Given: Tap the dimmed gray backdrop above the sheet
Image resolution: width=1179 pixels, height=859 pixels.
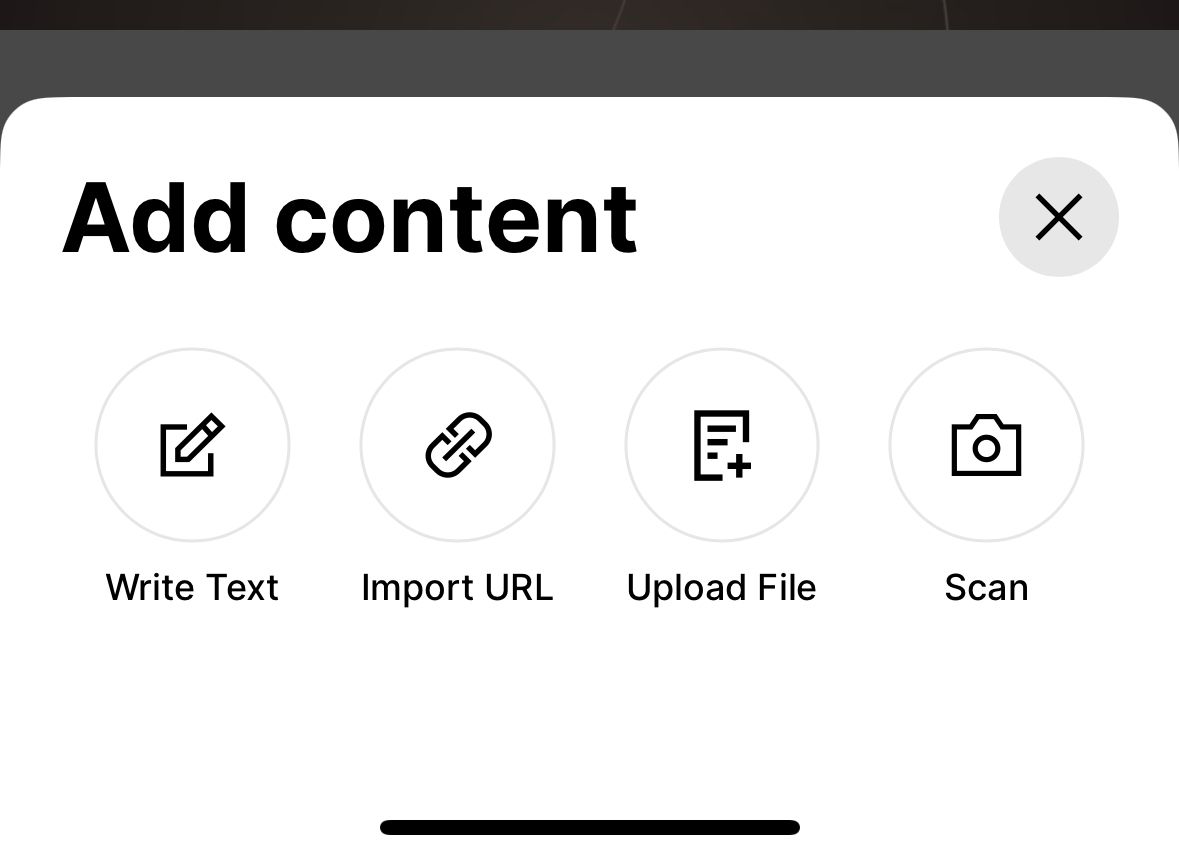Looking at the screenshot, I should (590, 63).
